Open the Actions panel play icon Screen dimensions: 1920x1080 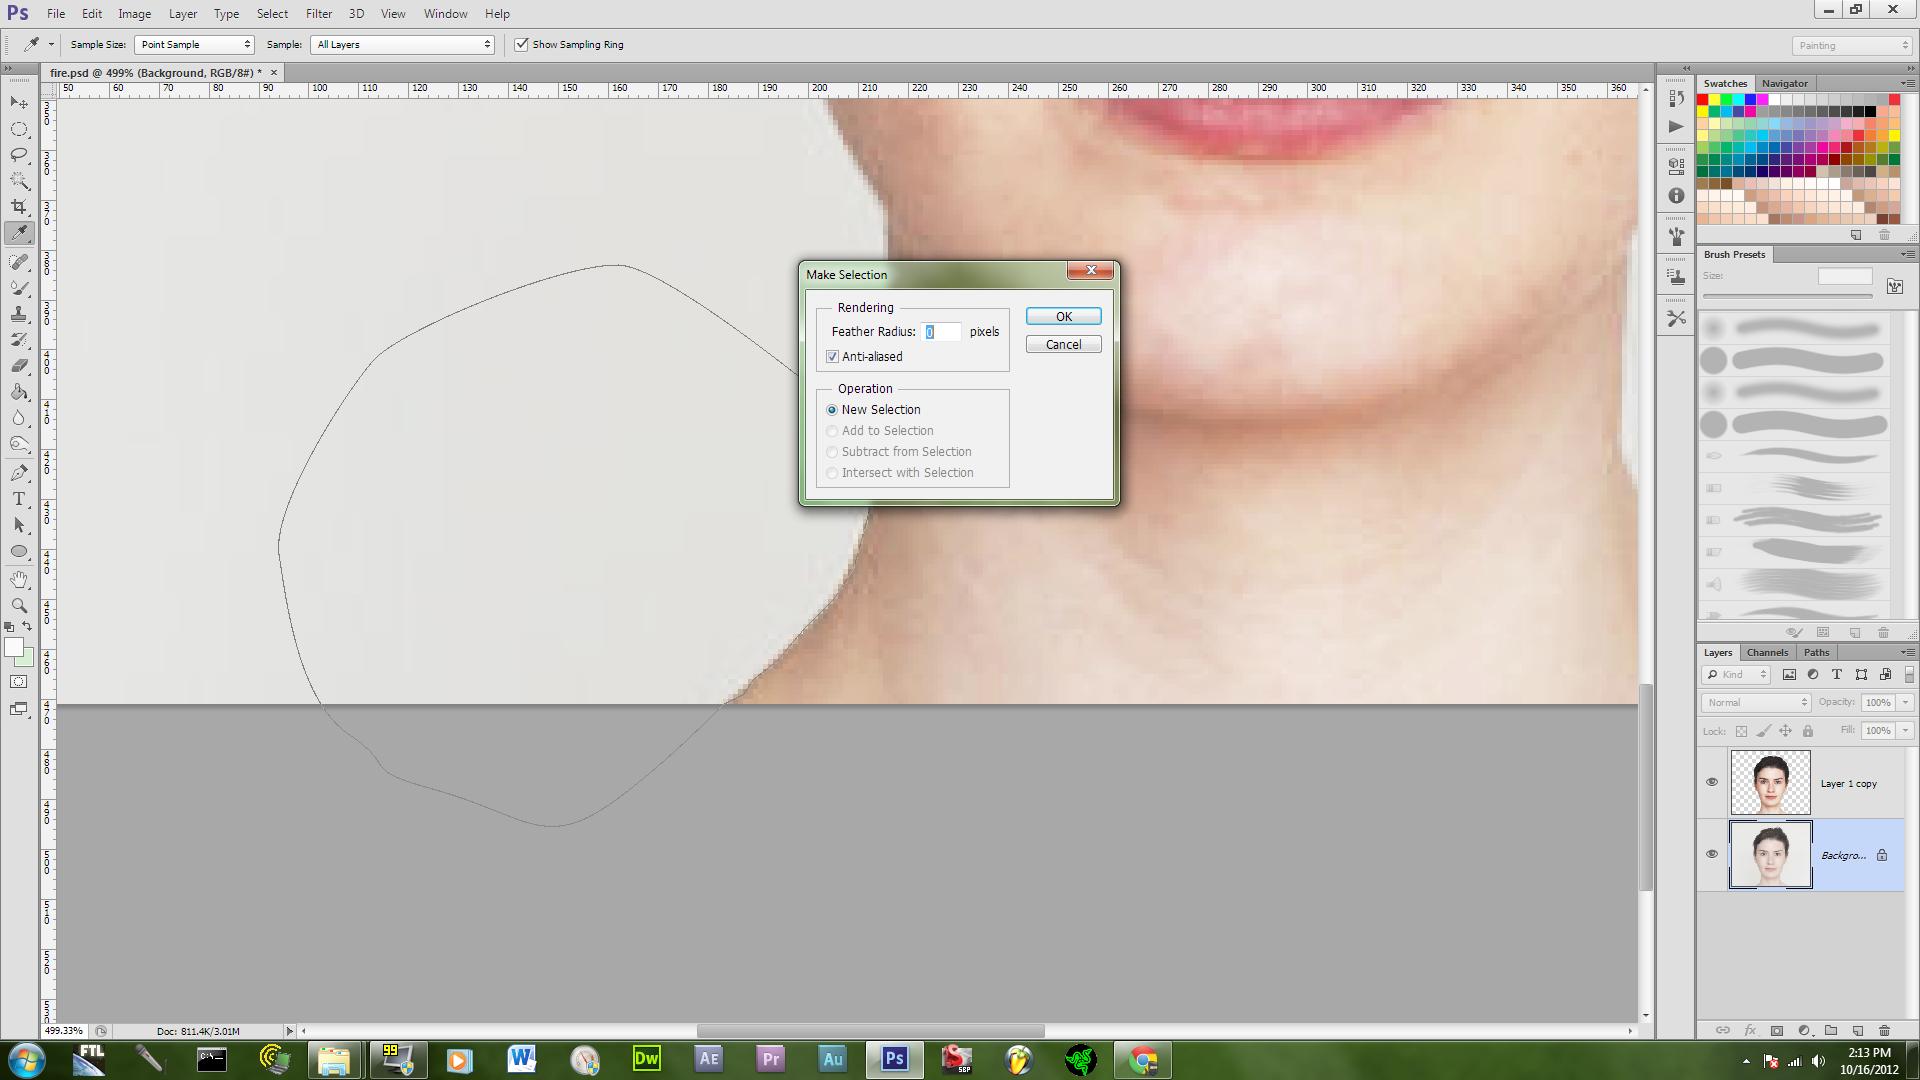[1676, 127]
